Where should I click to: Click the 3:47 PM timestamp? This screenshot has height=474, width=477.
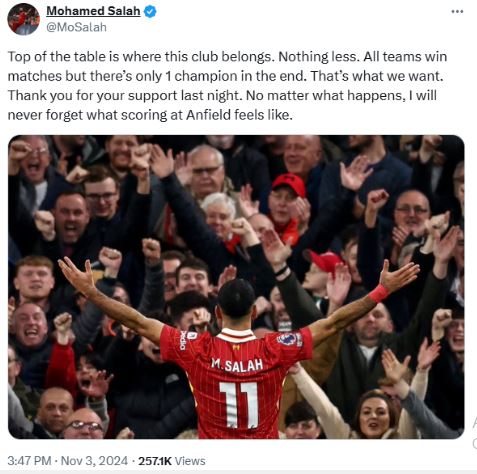pyautogui.click(x=29, y=461)
